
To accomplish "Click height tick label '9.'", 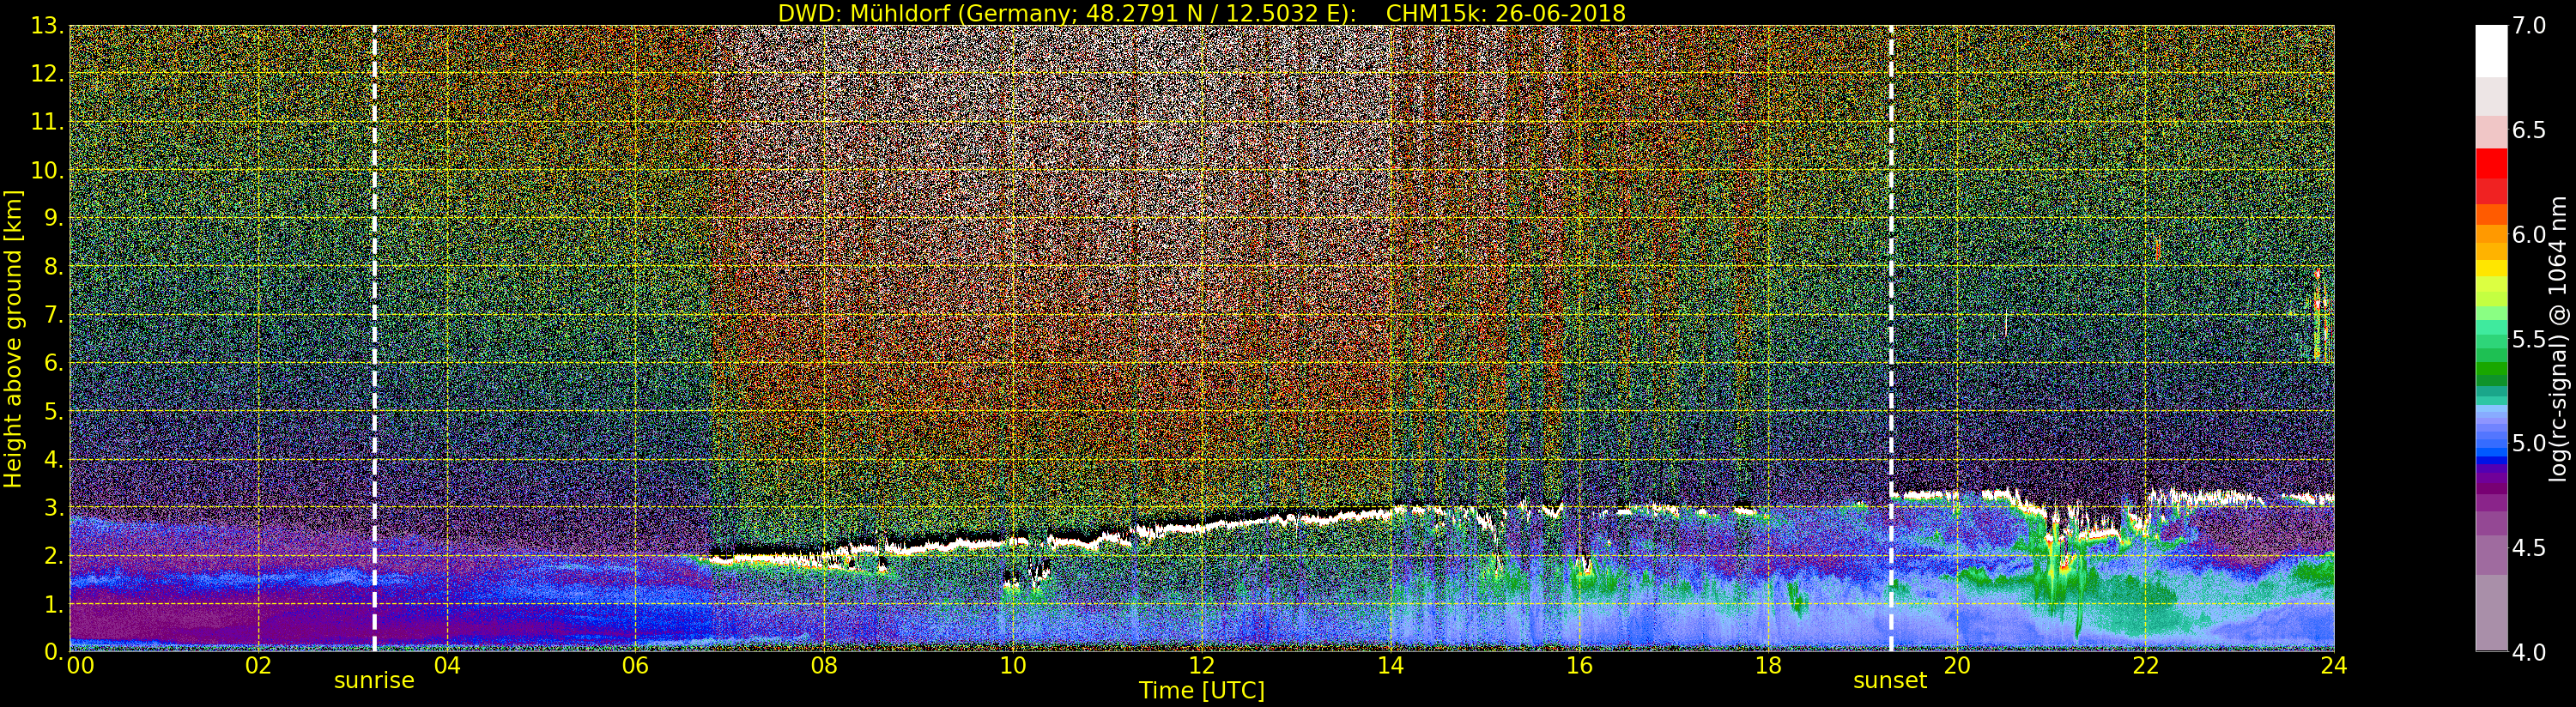I will coord(53,218).
